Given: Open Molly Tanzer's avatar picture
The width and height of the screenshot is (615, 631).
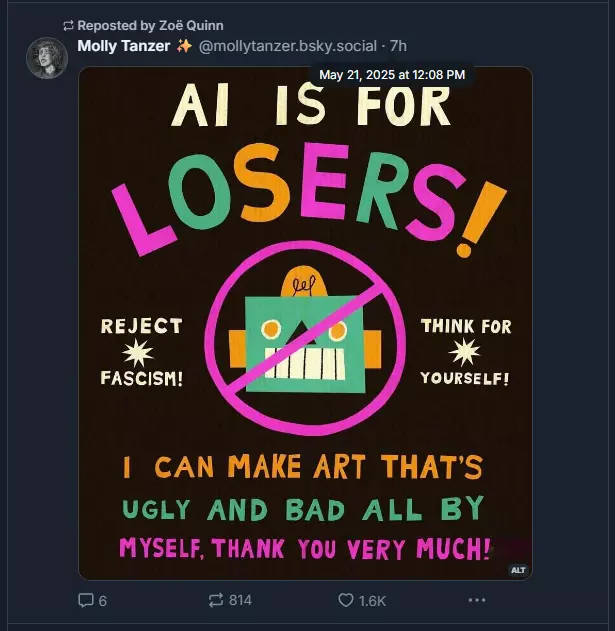Looking at the screenshot, I should coord(47,58).
